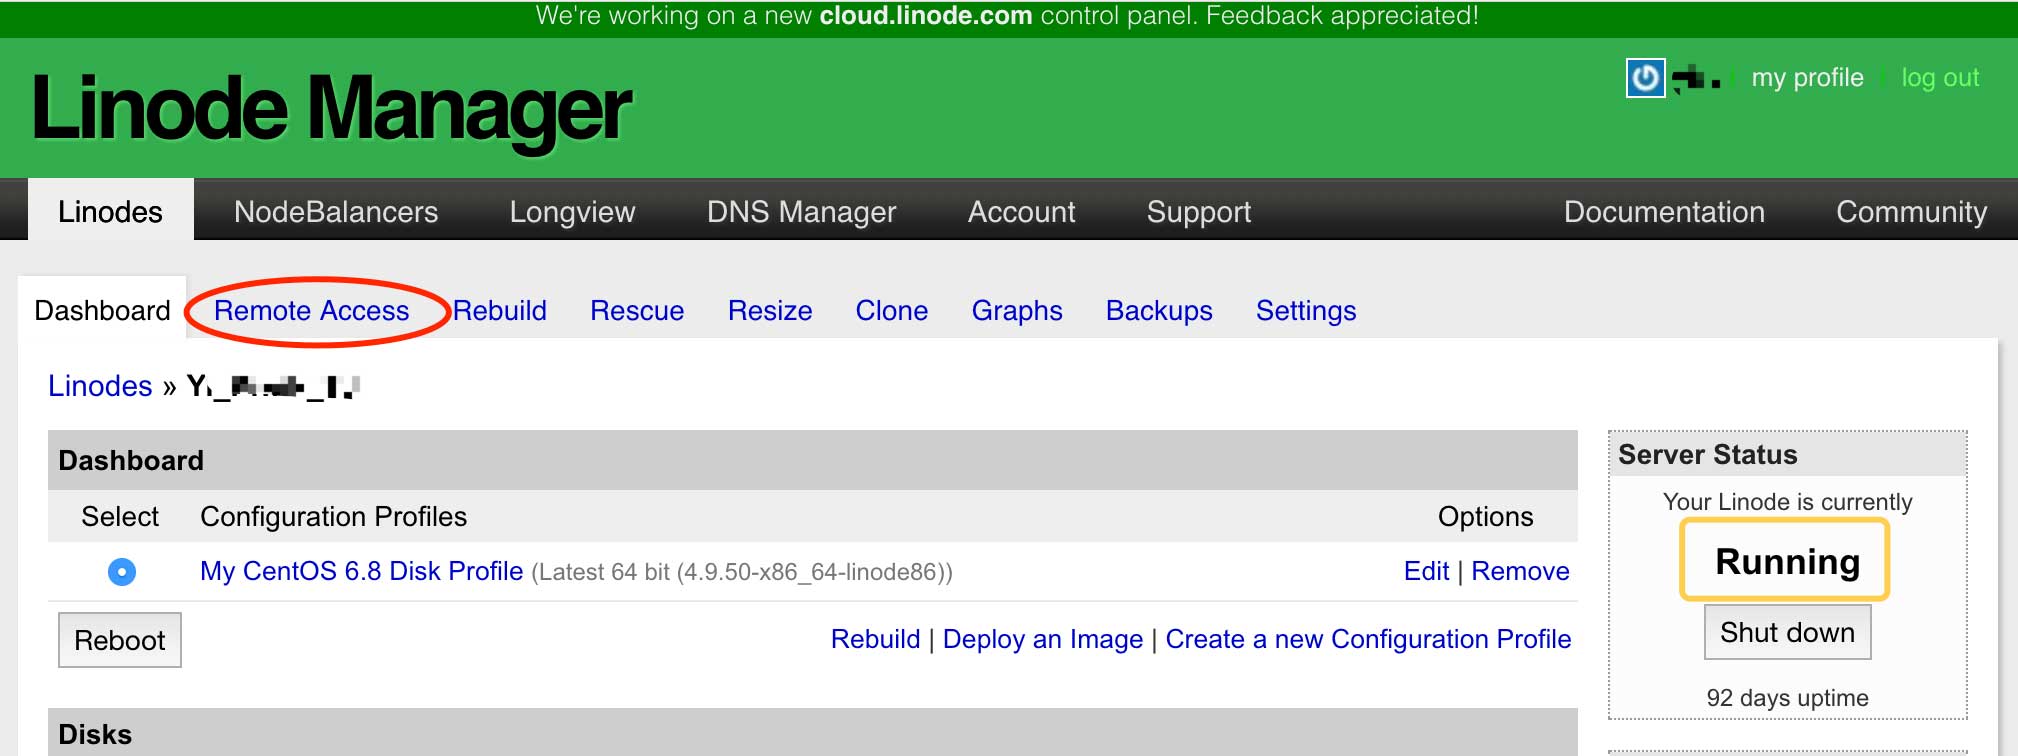The image size is (2018, 756).
Task: Open cloud.linode.com link in banner
Action: coord(925,16)
